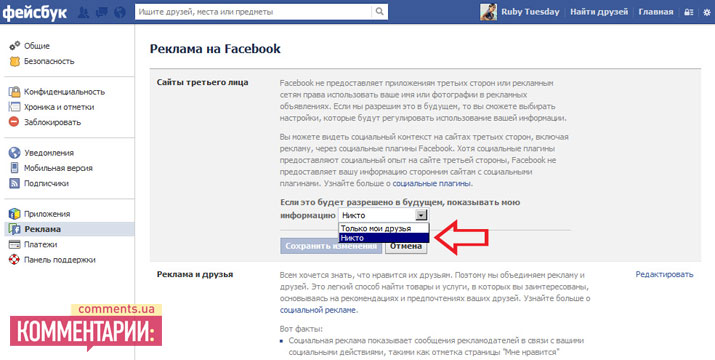
Task: Click the Хроника и отметки icon
Action: click(15, 107)
